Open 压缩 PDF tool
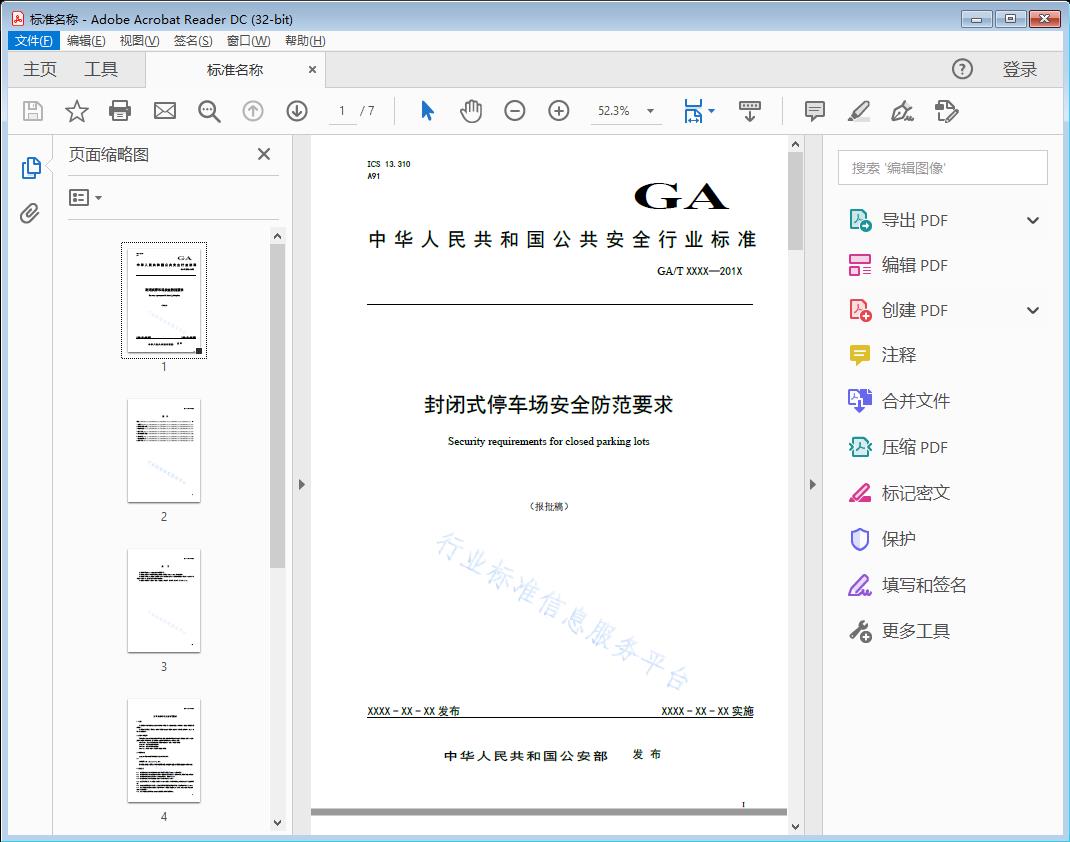This screenshot has height=842, width=1070. [x=916, y=447]
